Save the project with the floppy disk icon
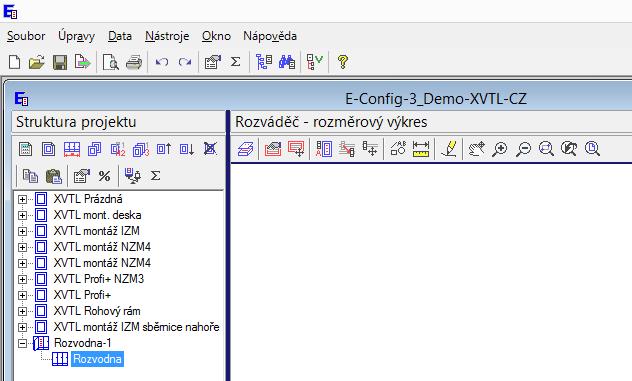 point(60,62)
